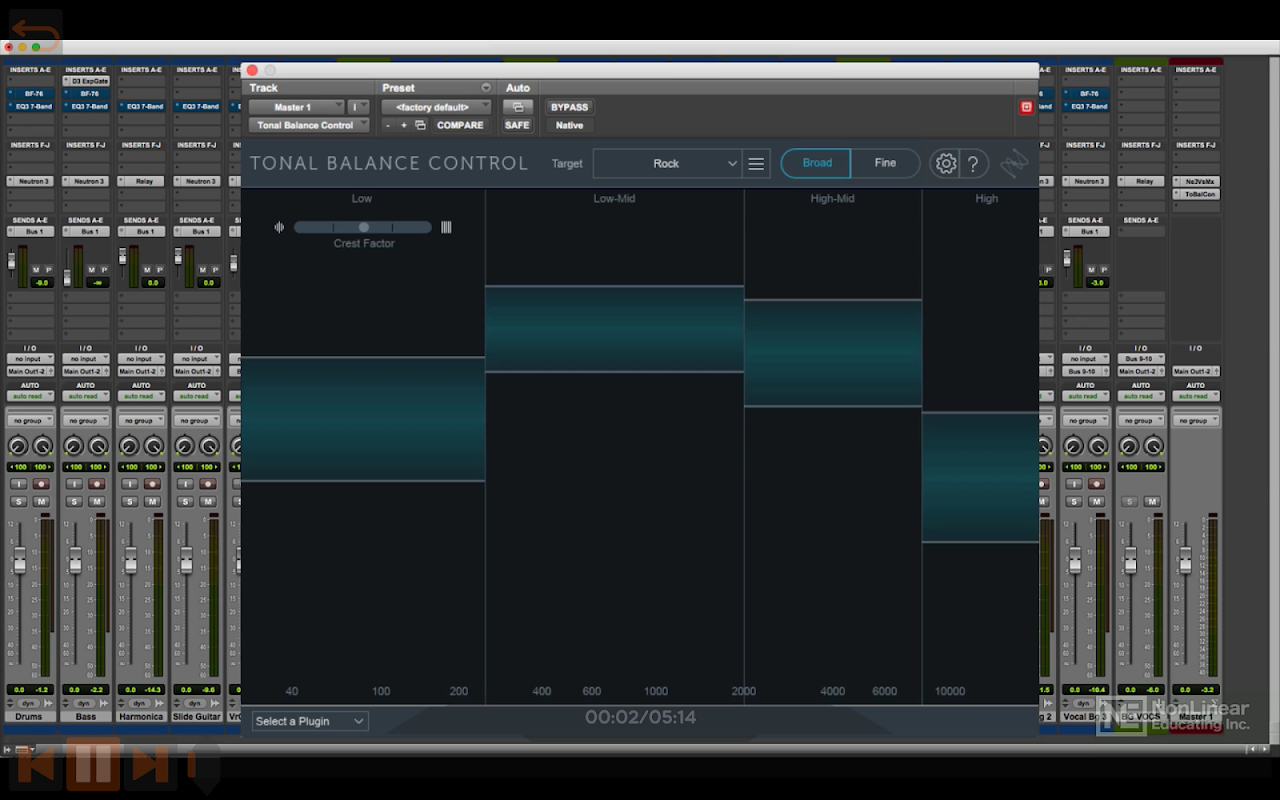The image size is (1280, 800).
Task: Open the factory default preset dropdown
Action: coord(436,107)
